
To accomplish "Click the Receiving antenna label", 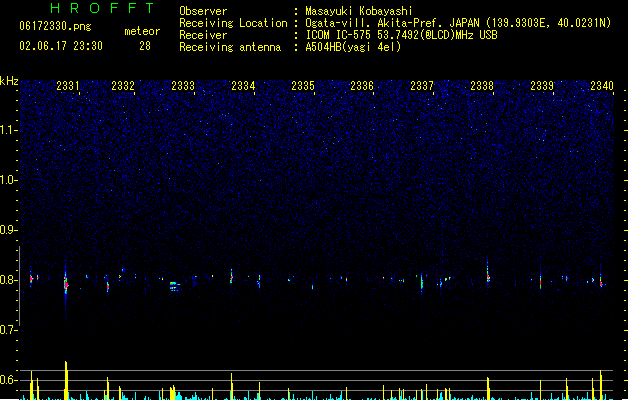I will tap(230, 47).
